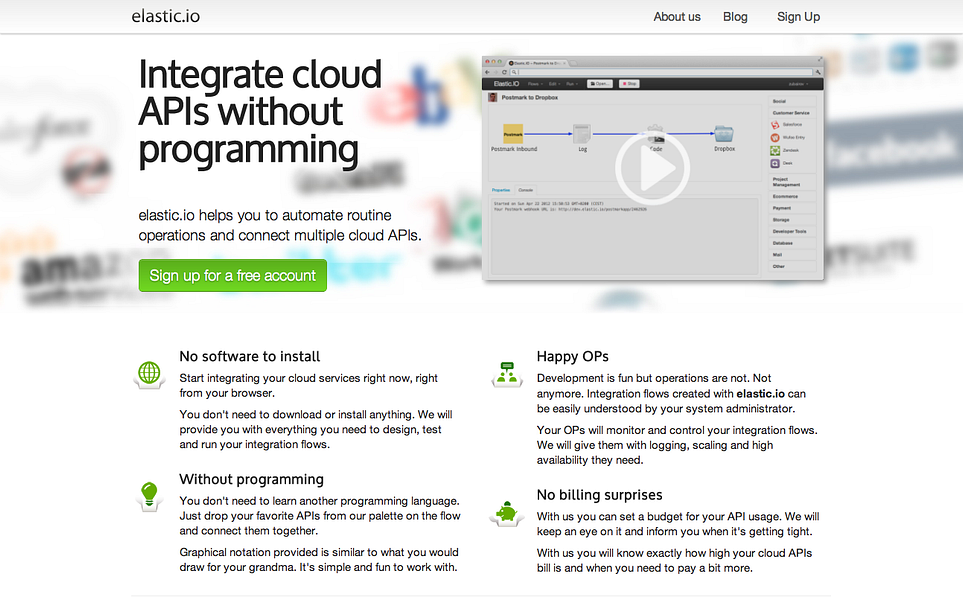This screenshot has height=600, width=963.
Task: Click Sign Up in top navigation
Action: (798, 17)
